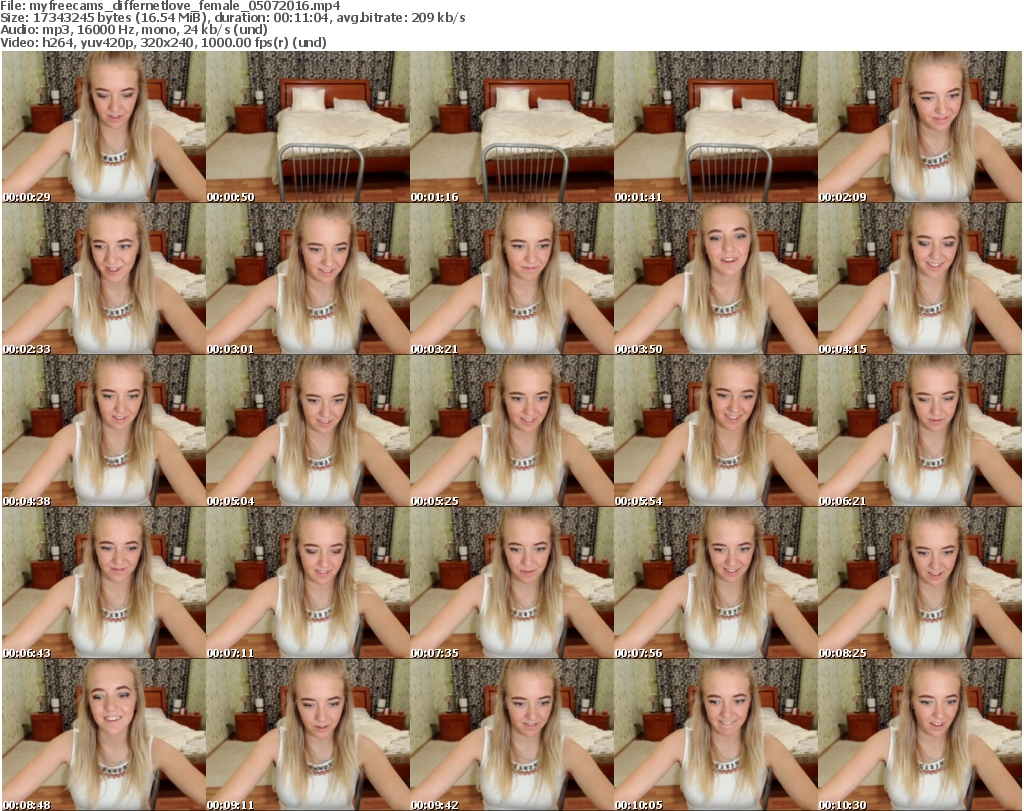Select the thumbnail stamped 00:01:16
This screenshot has height=811, width=1024.
(x=511, y=127)
